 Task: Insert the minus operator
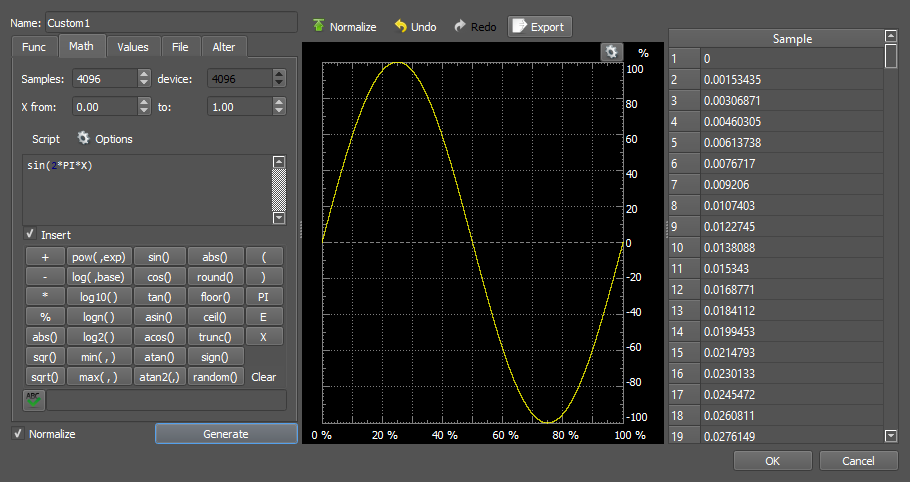(45, 277)
